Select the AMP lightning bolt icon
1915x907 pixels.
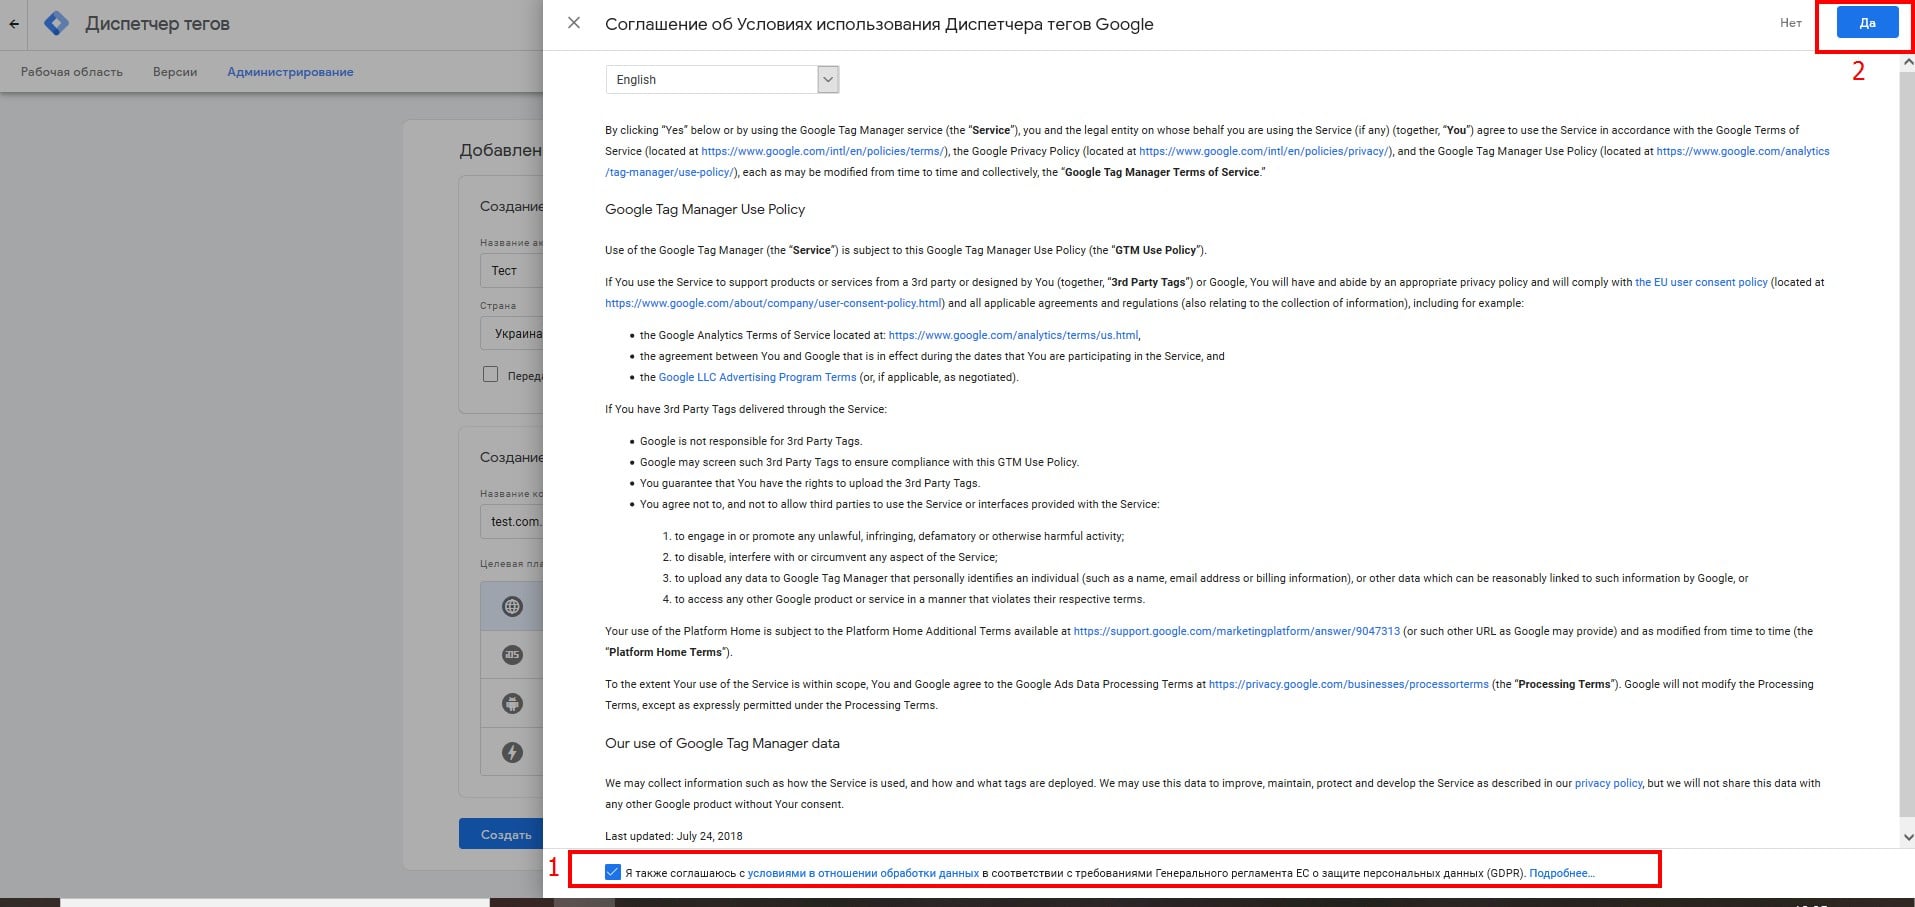[512, 752]
